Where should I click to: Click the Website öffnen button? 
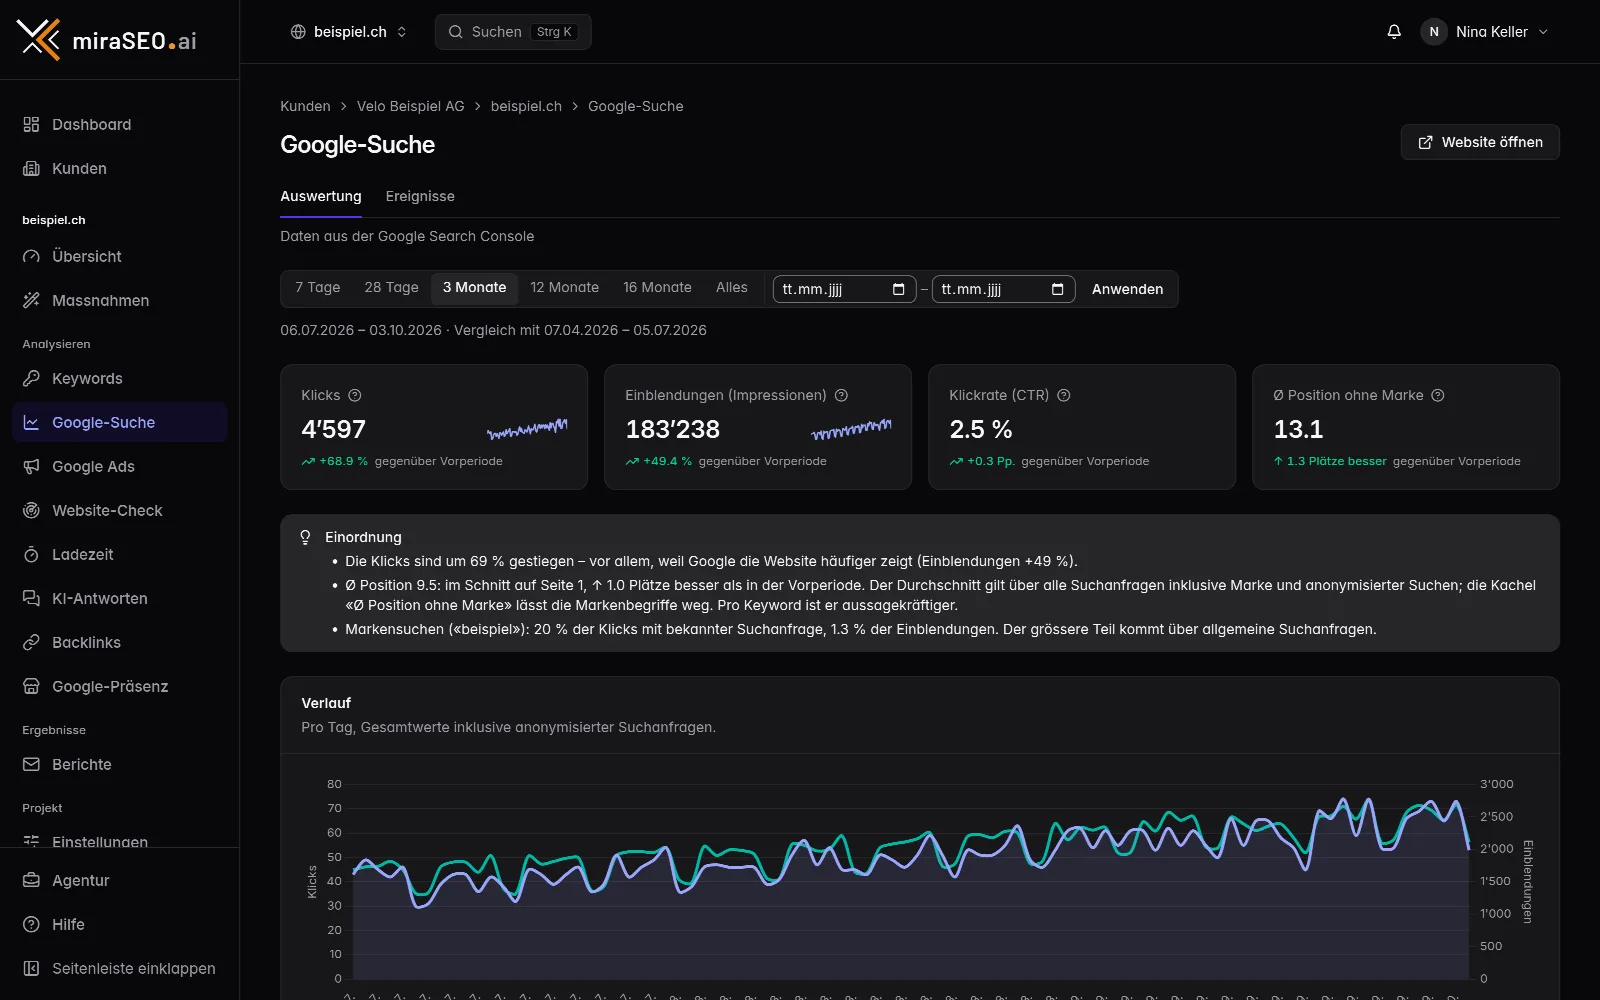click(x=1480, y=142)
